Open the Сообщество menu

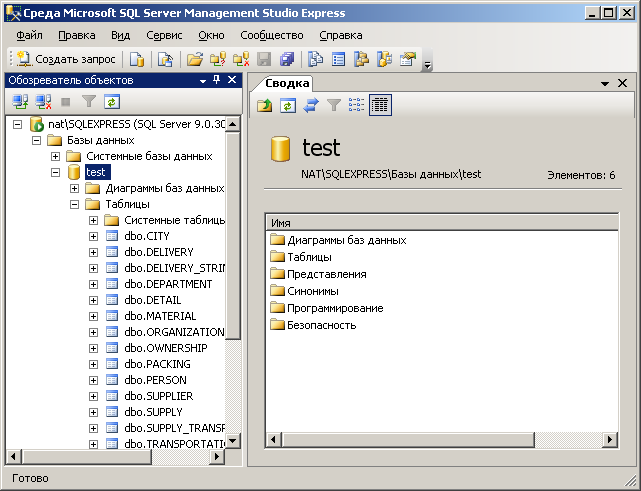[272, 36]
